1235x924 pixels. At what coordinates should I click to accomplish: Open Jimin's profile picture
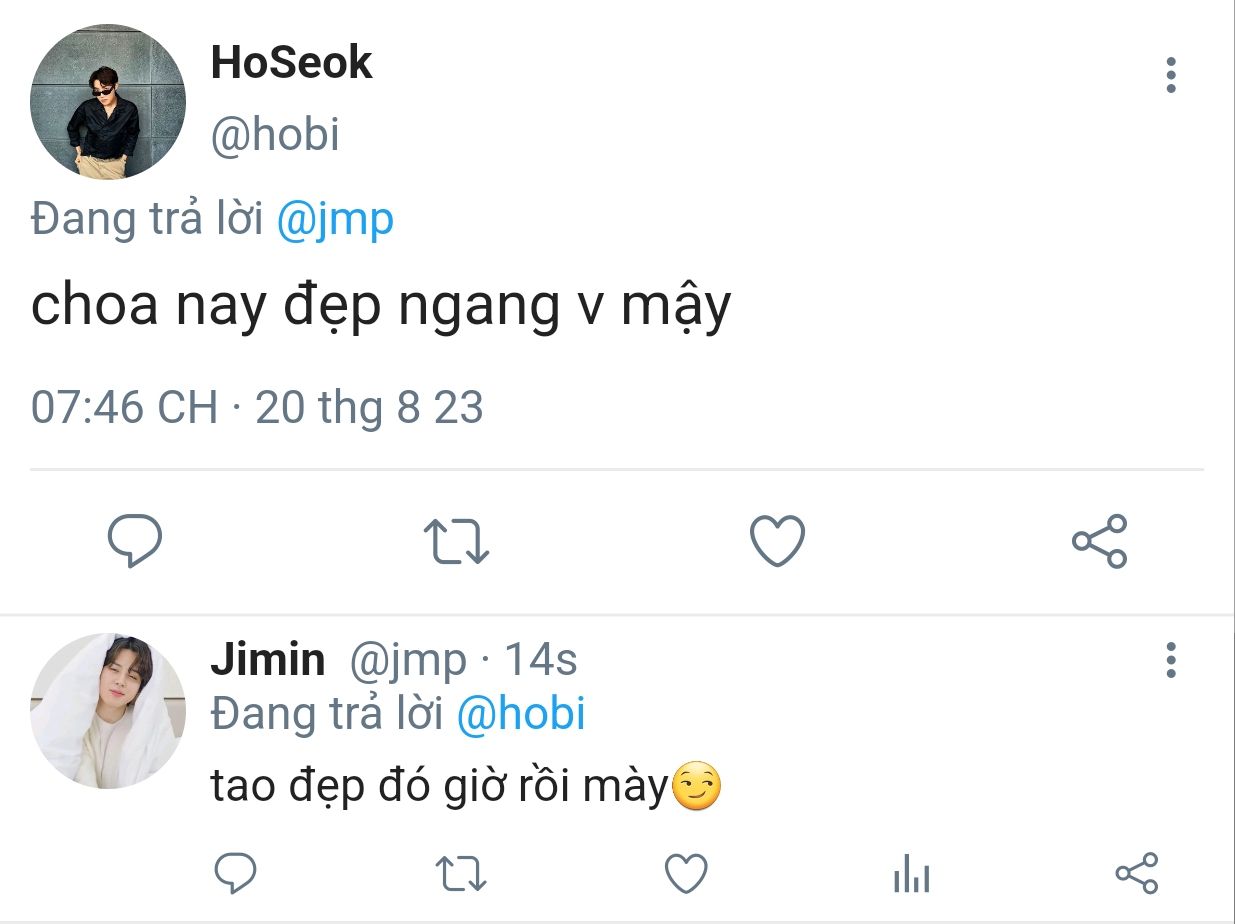[108, 711]
